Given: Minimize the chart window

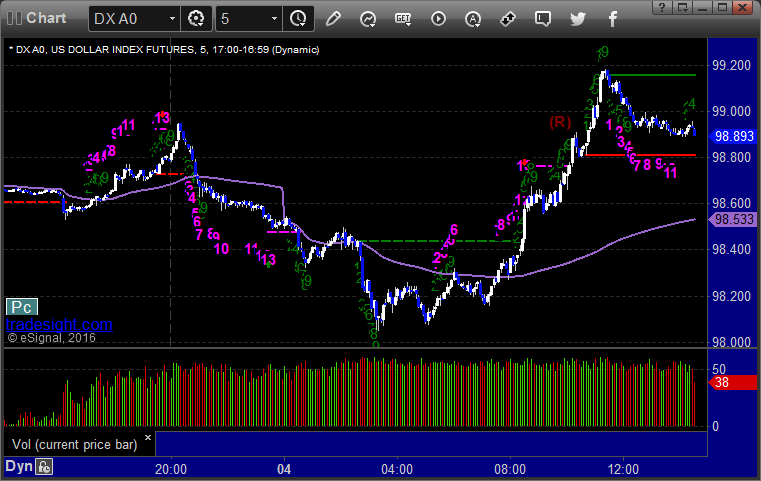Looking at the screenshot, I should pos(702,7).
